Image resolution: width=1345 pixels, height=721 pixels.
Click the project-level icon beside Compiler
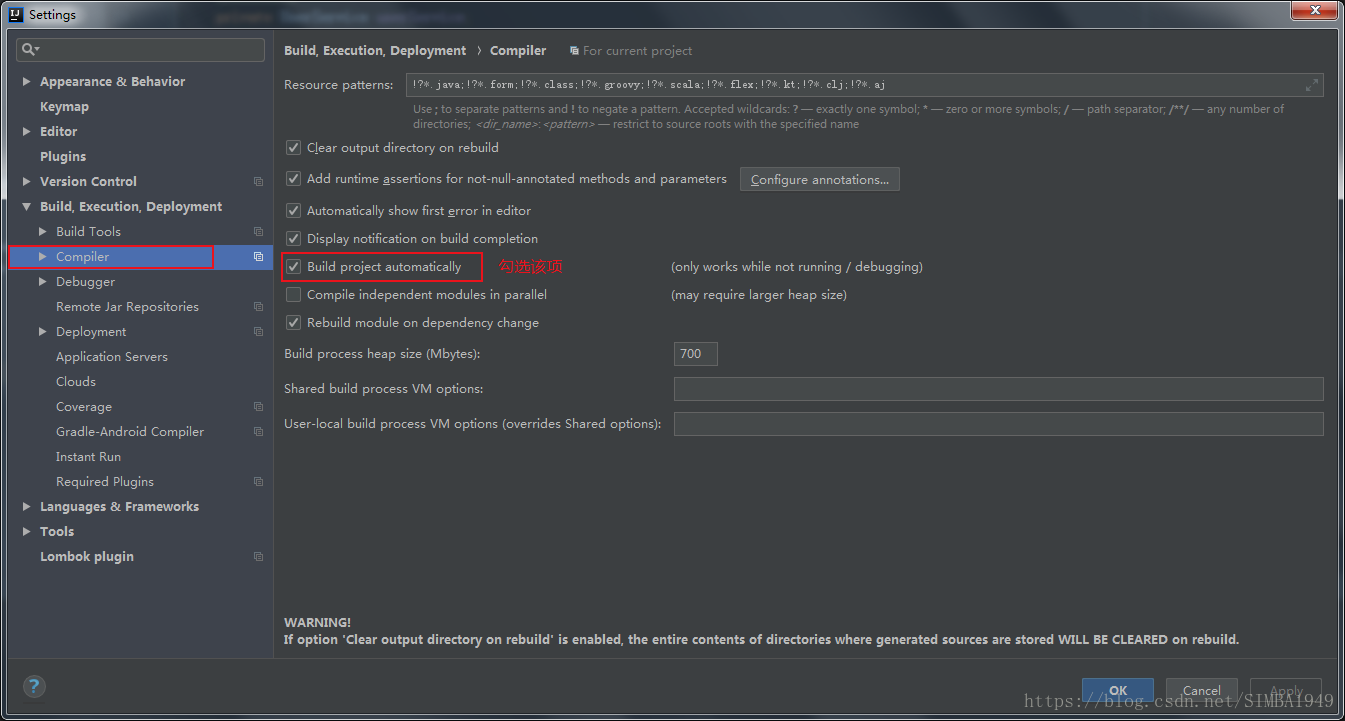(x=258, y=257)
